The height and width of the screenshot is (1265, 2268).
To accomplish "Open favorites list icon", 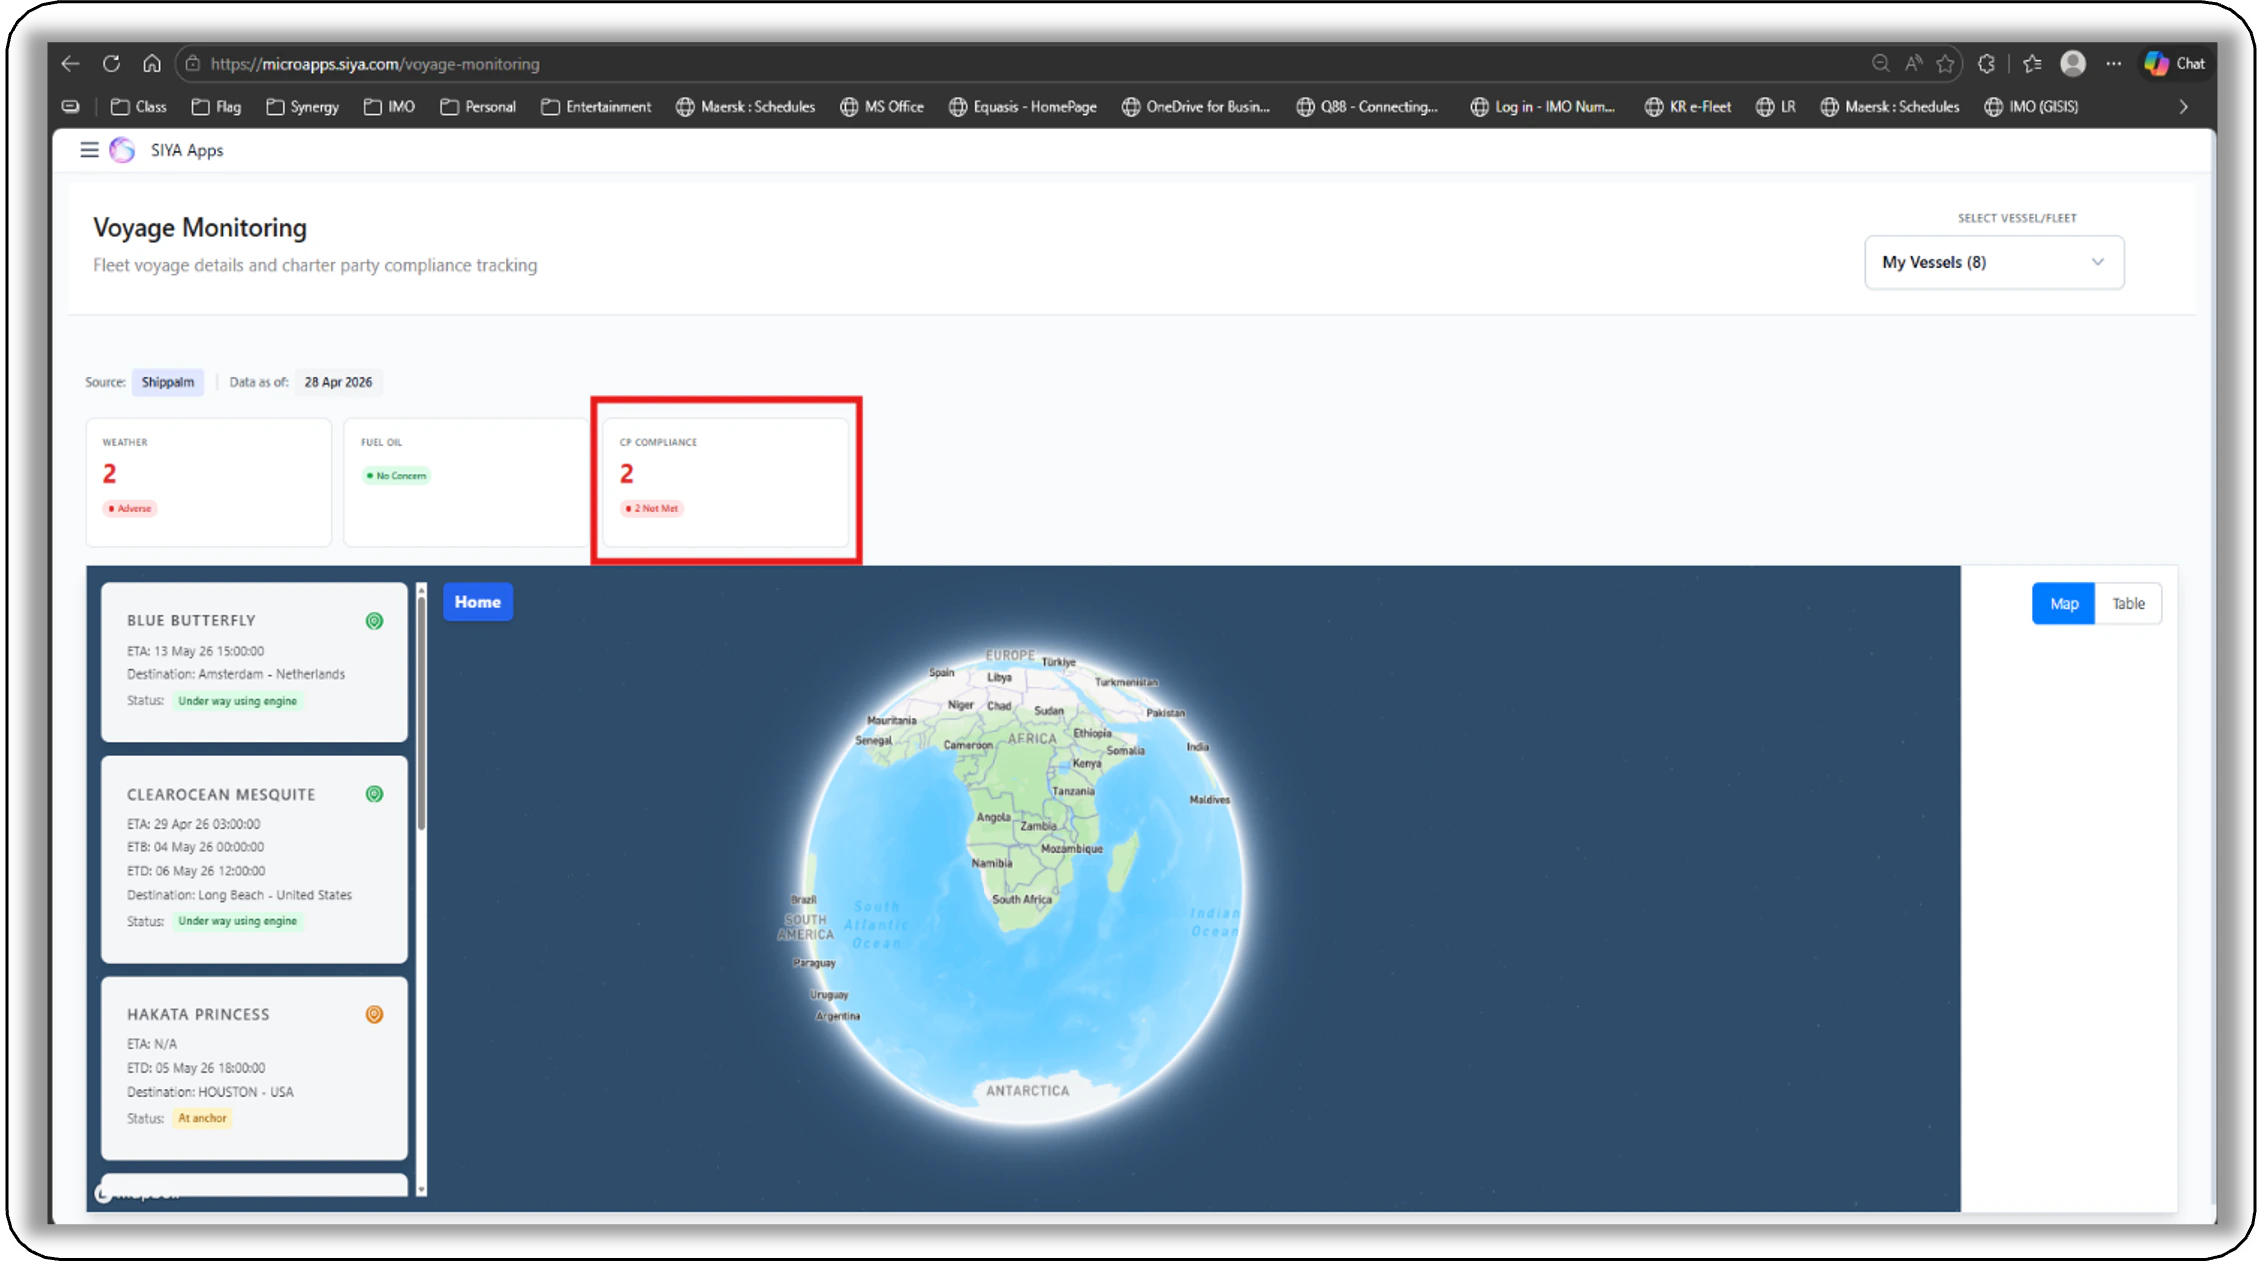I will click(x=2032, y=64).
